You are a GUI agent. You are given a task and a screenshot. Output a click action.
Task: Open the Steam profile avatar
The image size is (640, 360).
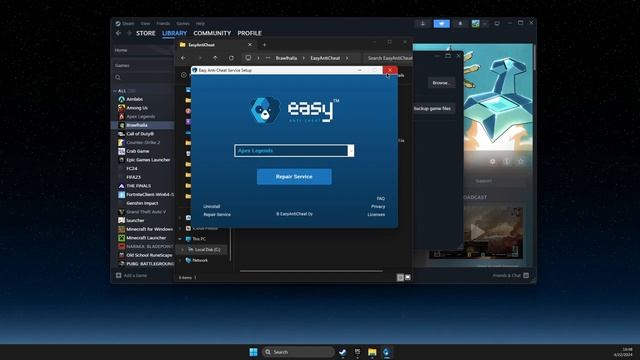point(476,24)
